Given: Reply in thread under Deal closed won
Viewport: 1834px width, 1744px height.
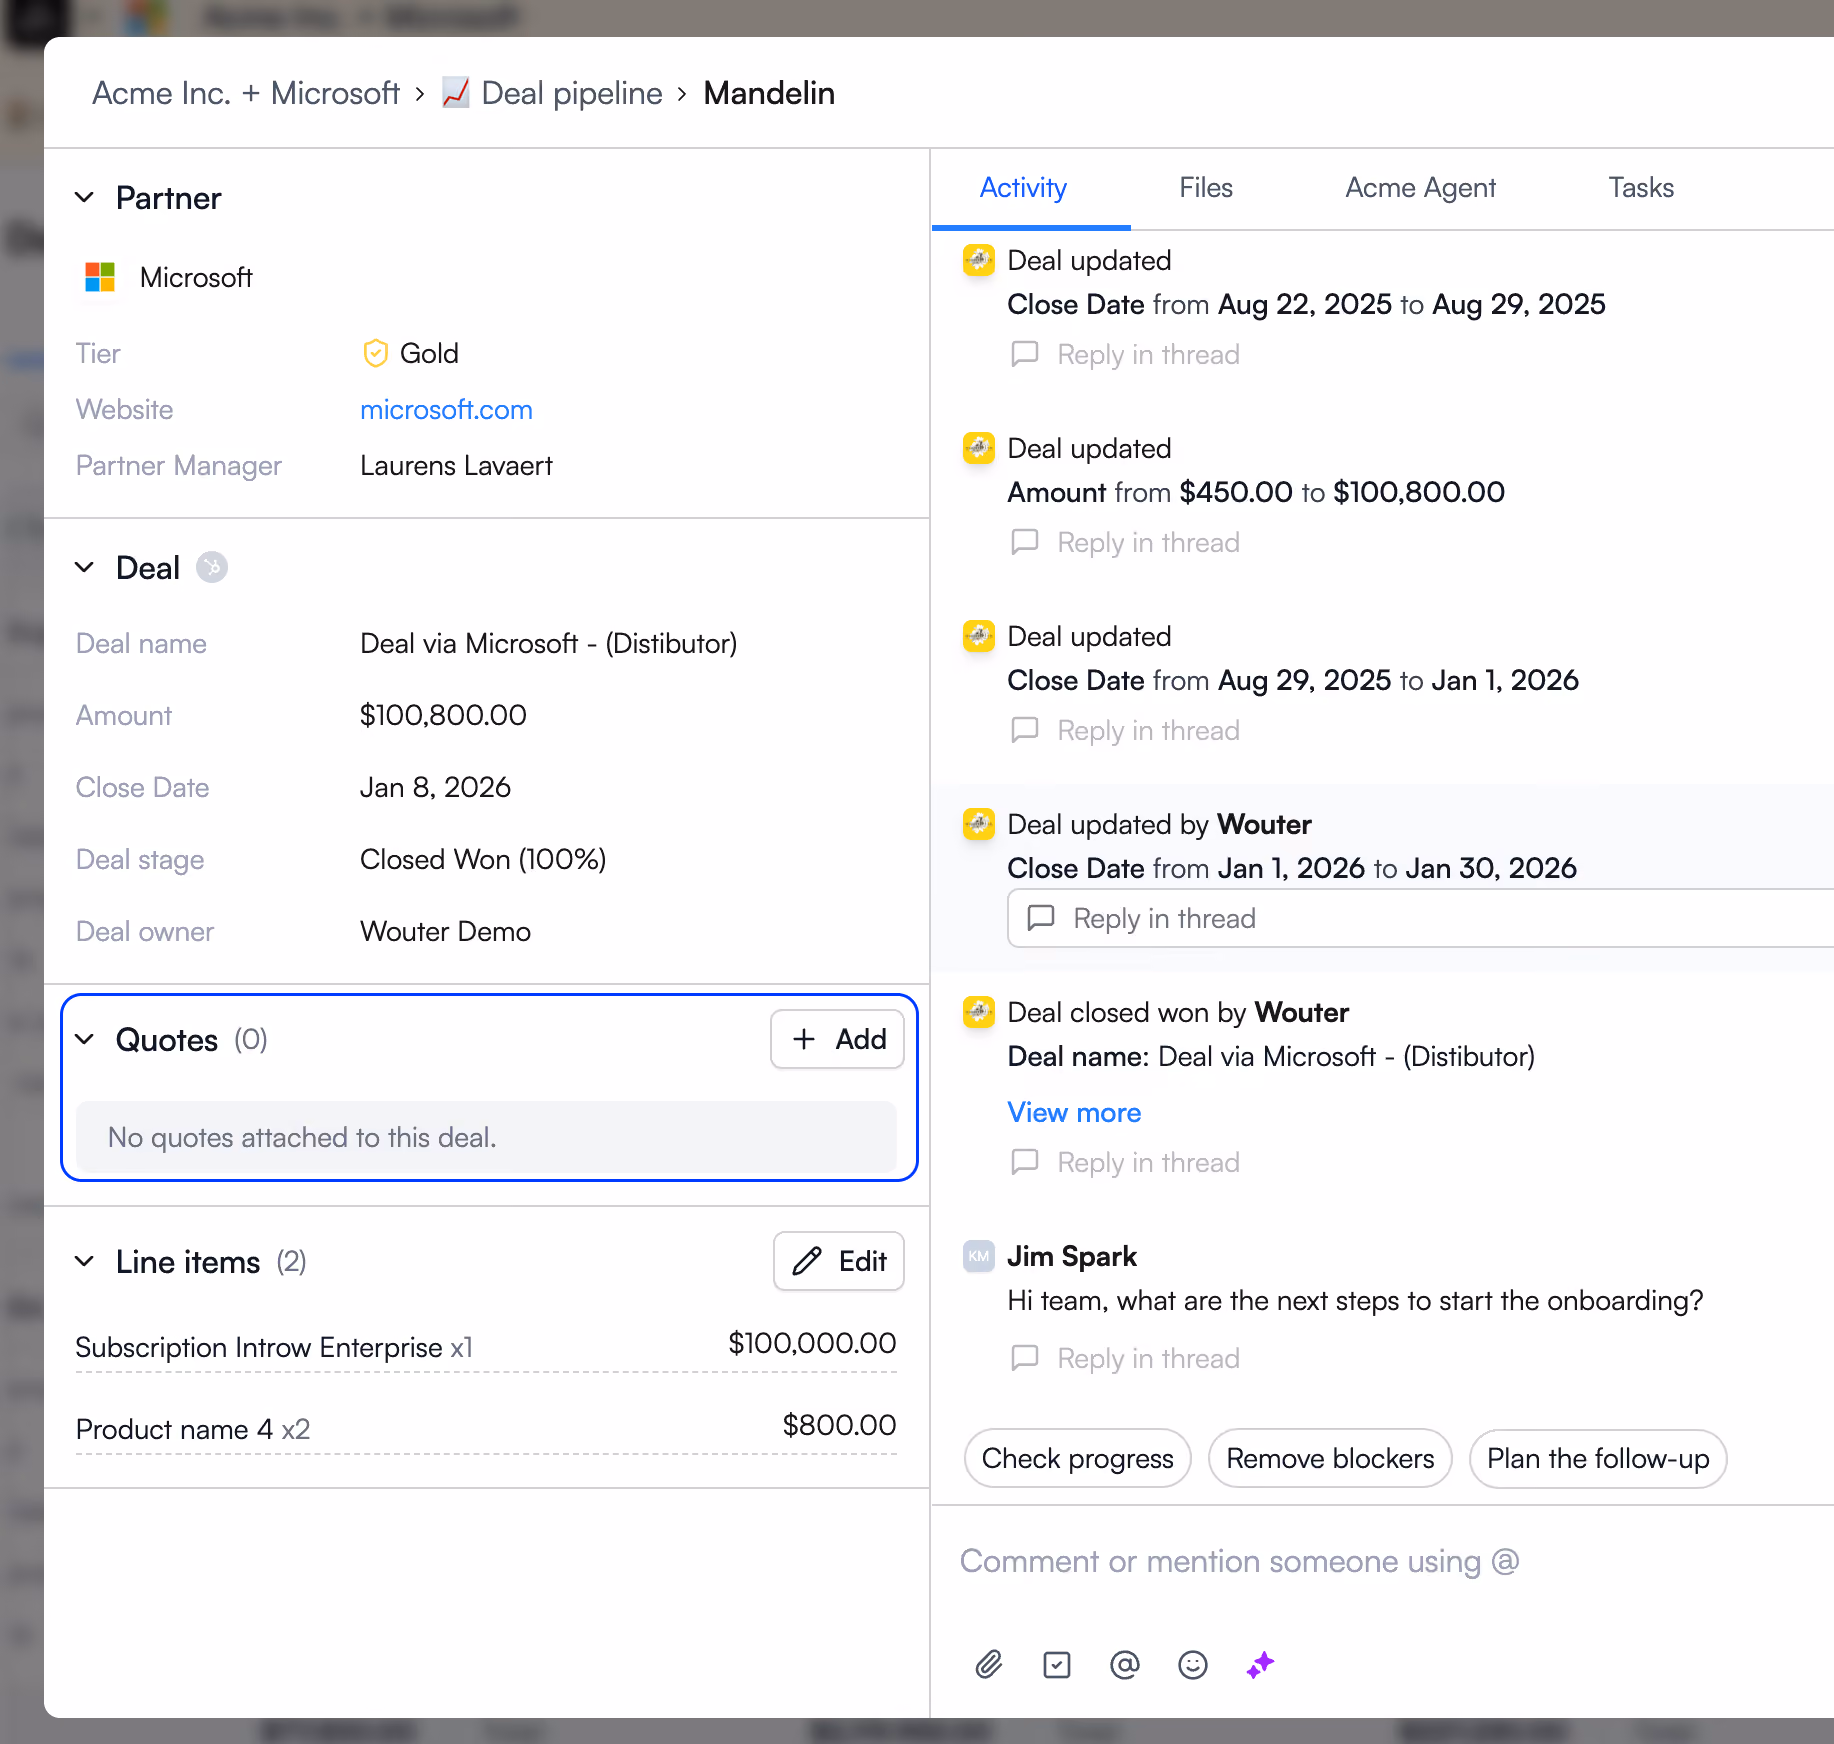Looking at the screenshot, I should [1125, 1163].
